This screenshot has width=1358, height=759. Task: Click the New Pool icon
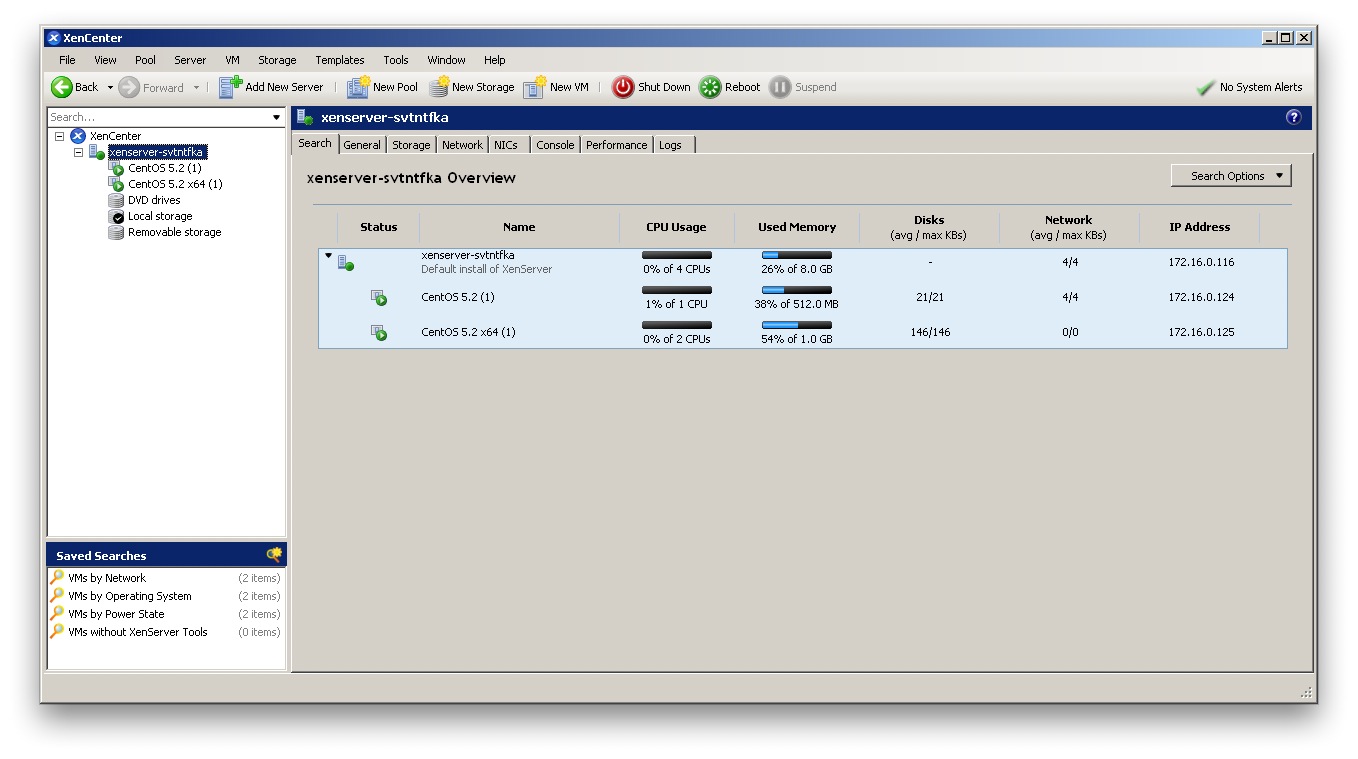(358, 87)
